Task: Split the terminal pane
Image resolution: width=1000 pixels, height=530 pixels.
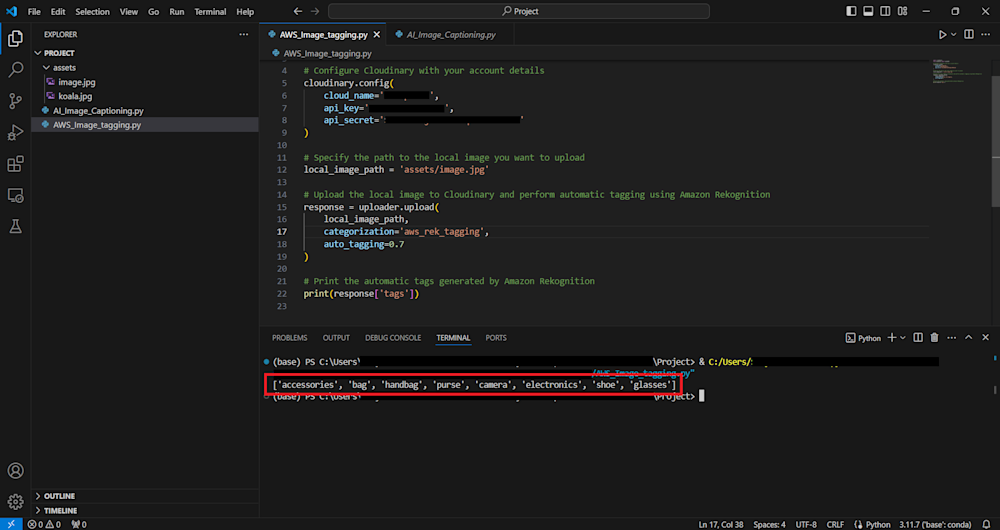Action: tap(918, 338)
